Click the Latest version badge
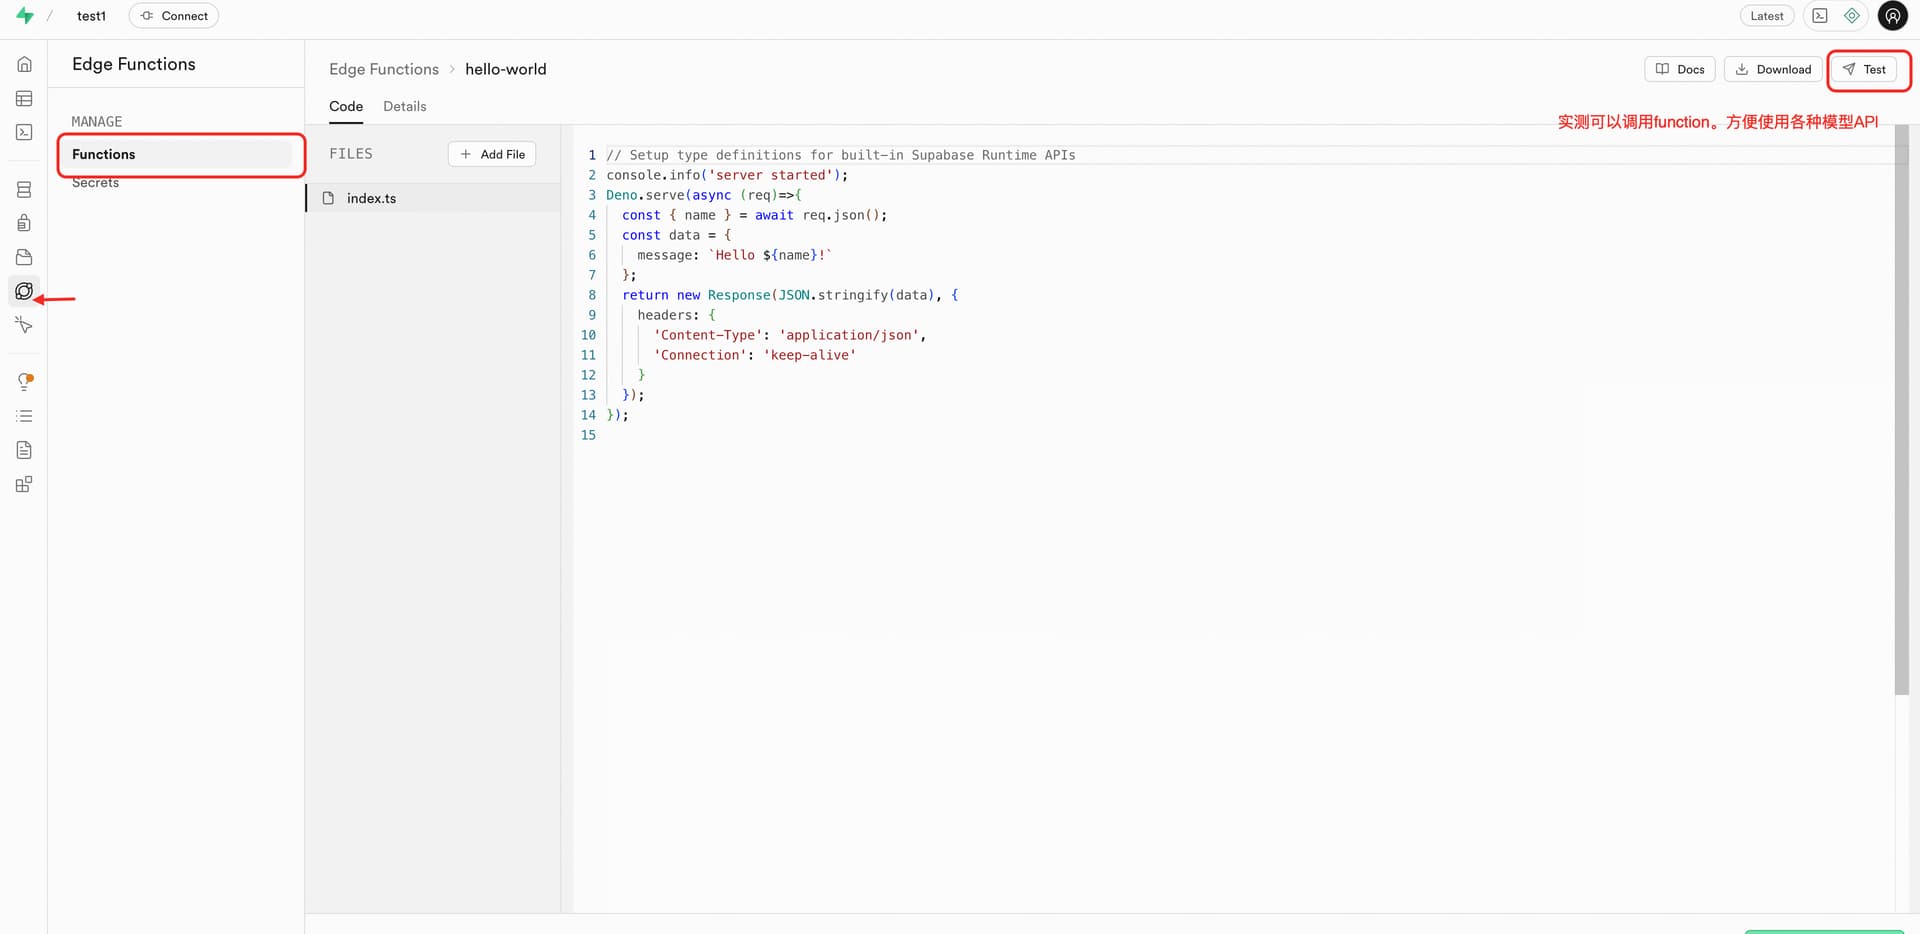1920x934 pixels. click(1767, 16)
